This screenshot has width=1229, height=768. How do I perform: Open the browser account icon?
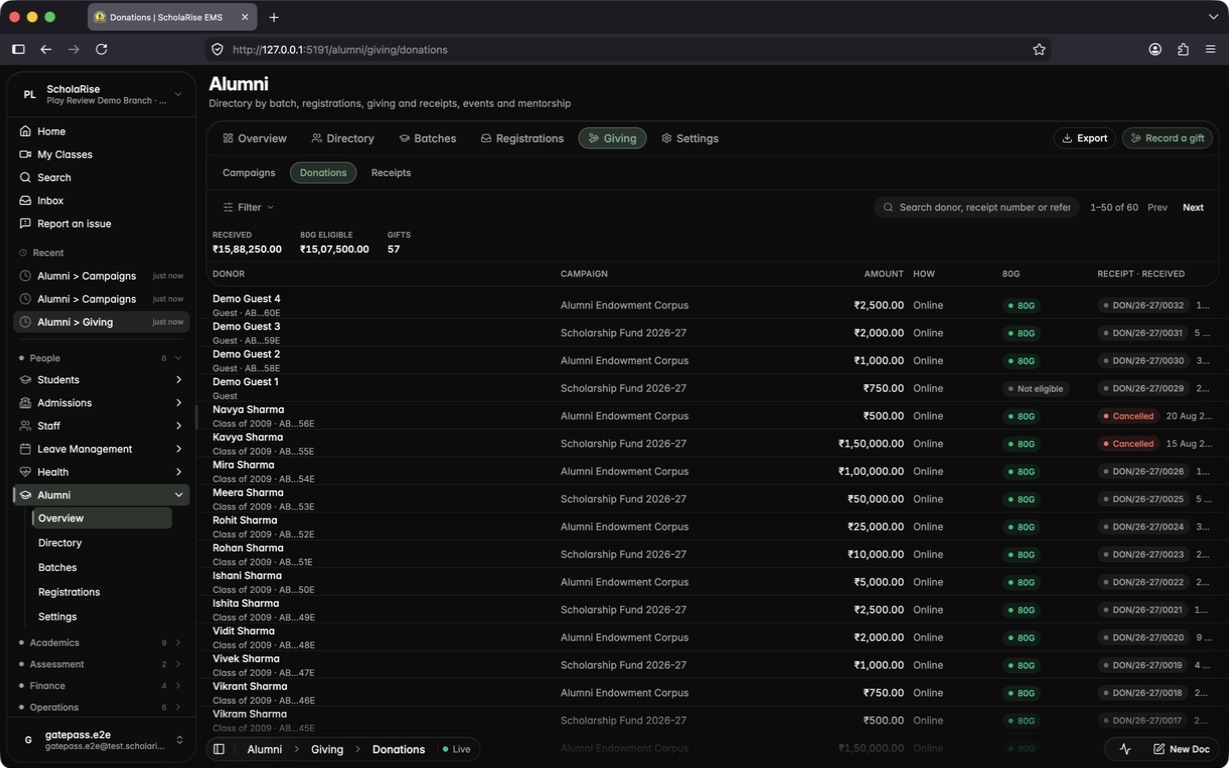[1155, 49]
